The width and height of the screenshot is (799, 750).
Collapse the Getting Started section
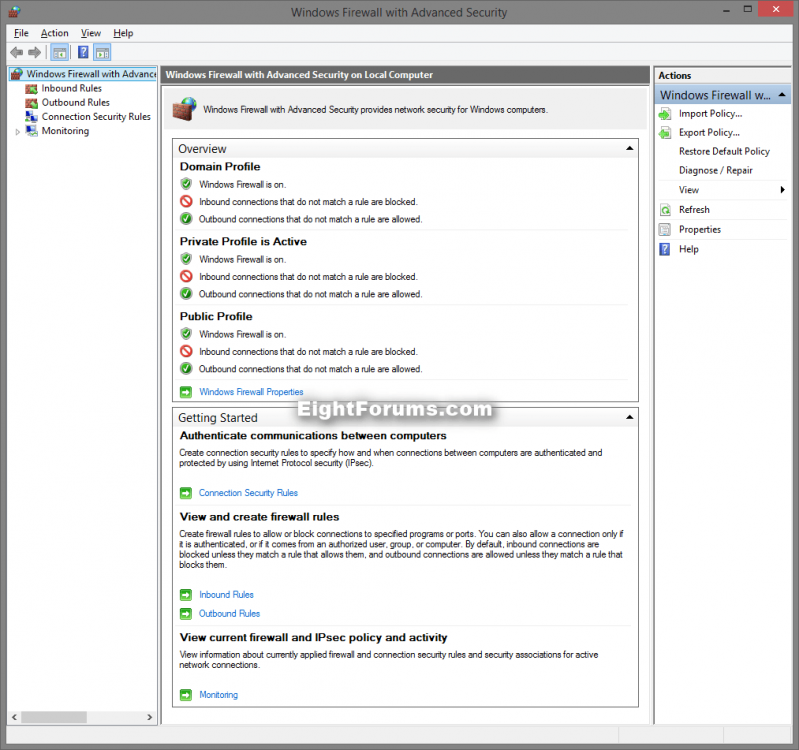click(629, 417)
